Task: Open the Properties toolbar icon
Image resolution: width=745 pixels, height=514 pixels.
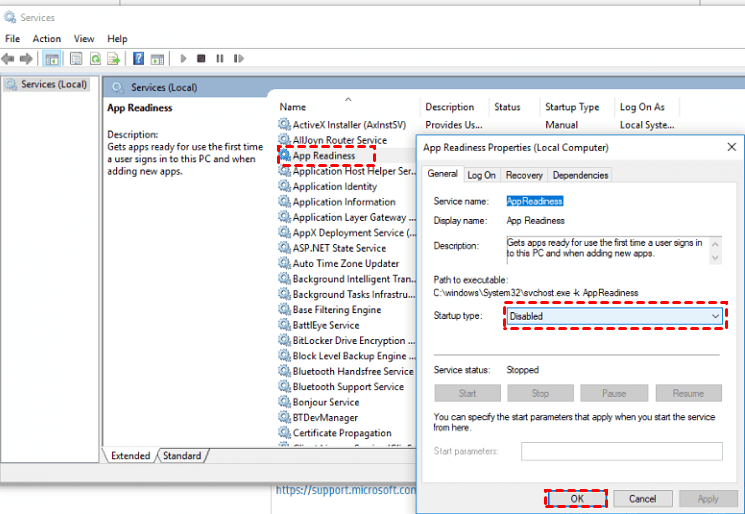Action: click(x=76, y=58)
